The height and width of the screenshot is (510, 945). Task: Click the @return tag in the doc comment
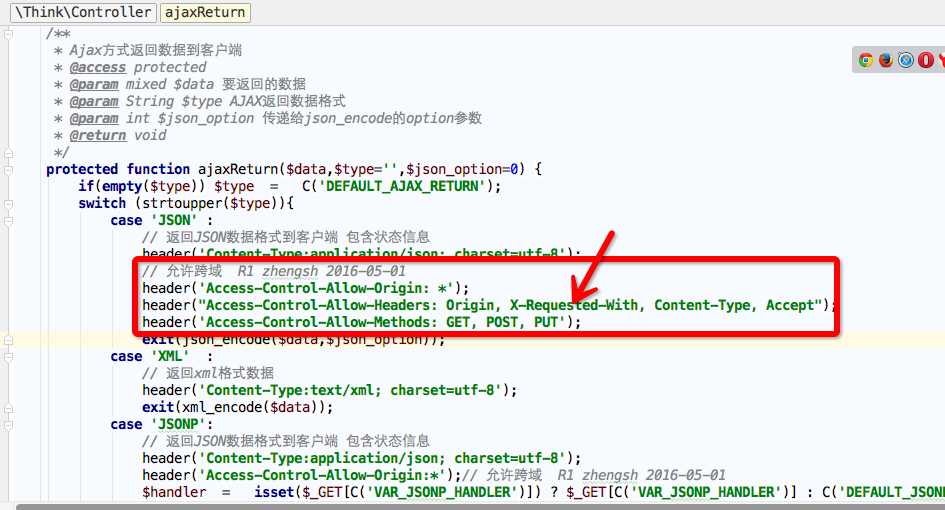(98, 136)
